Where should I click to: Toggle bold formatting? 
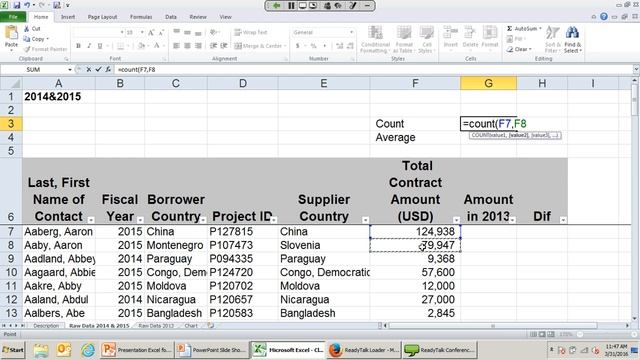78,46
